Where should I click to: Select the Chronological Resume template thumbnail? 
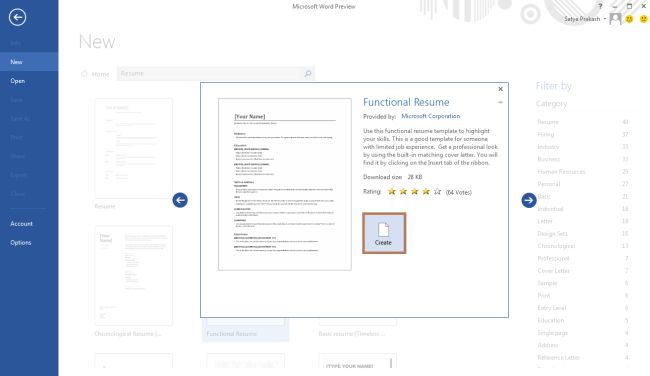pyautogui.click(x=133, y=275)
